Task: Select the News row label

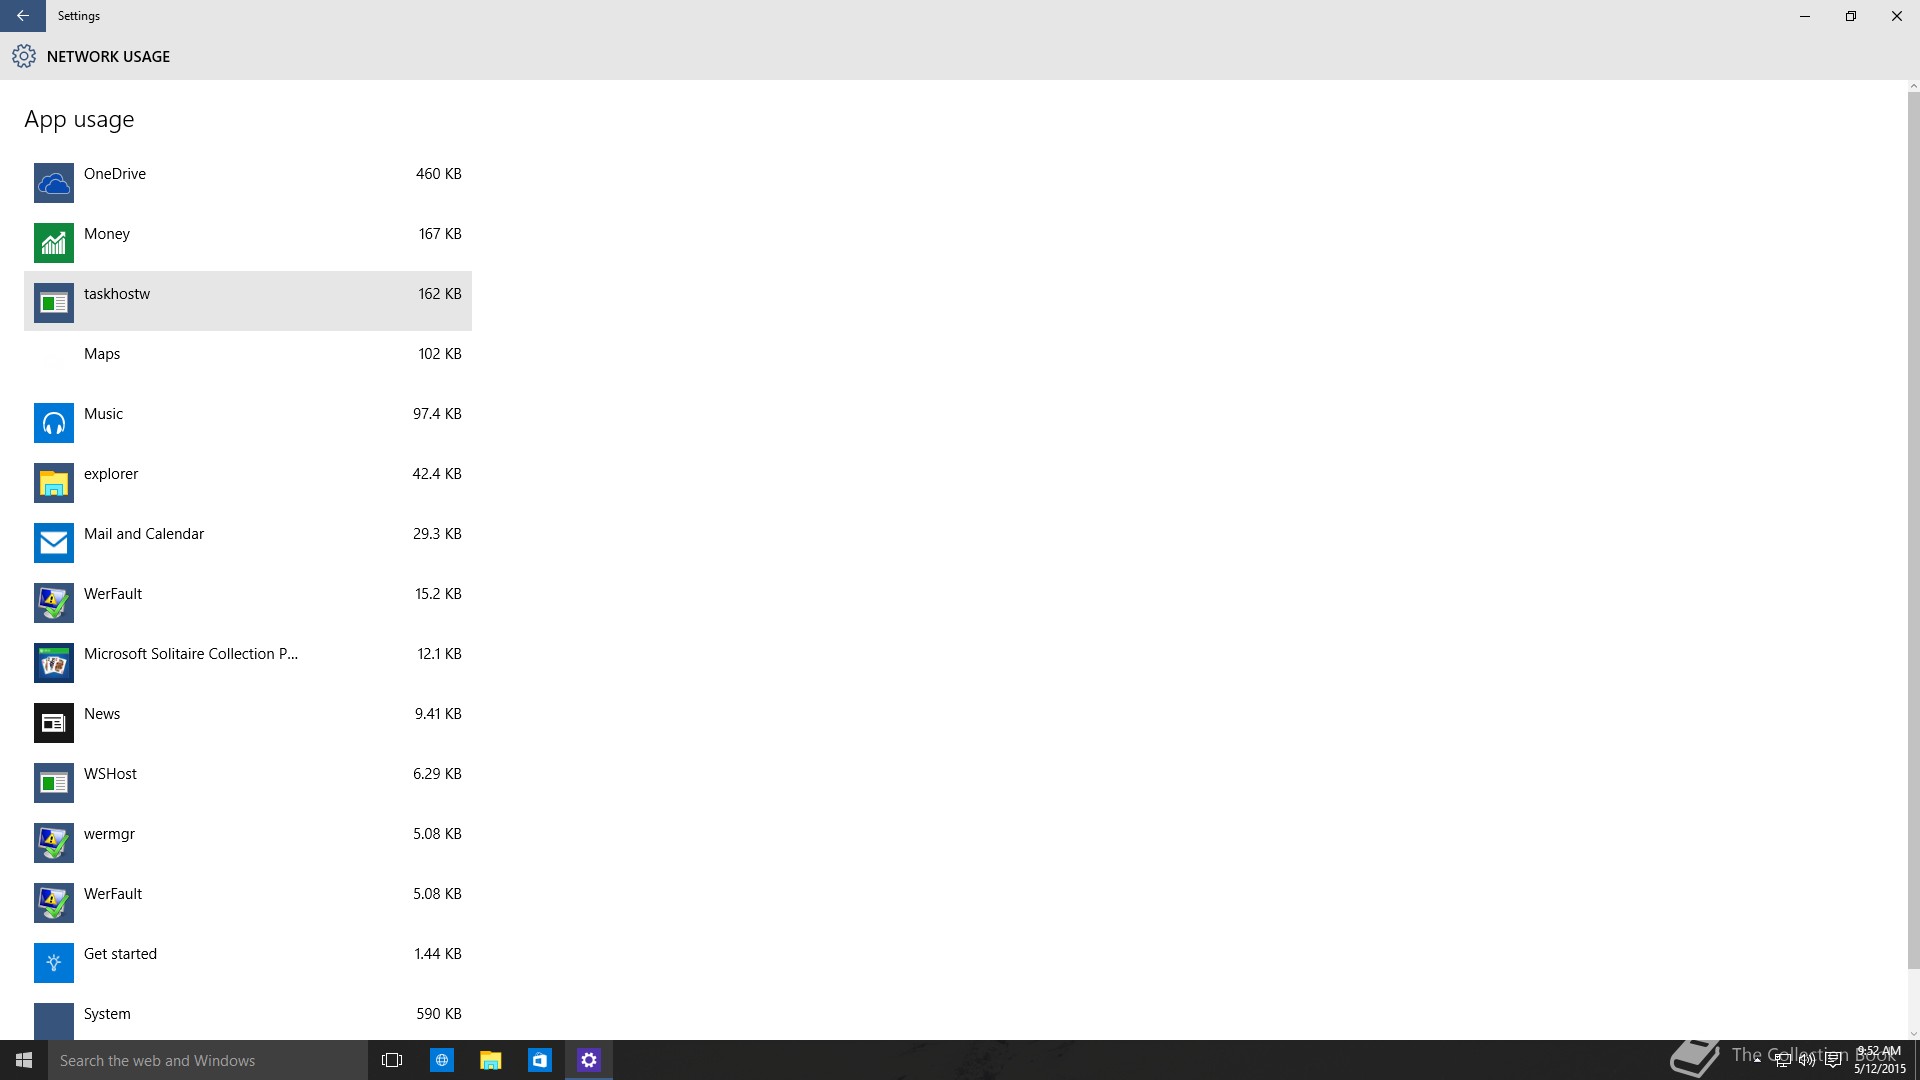Action: coord(102,714)
